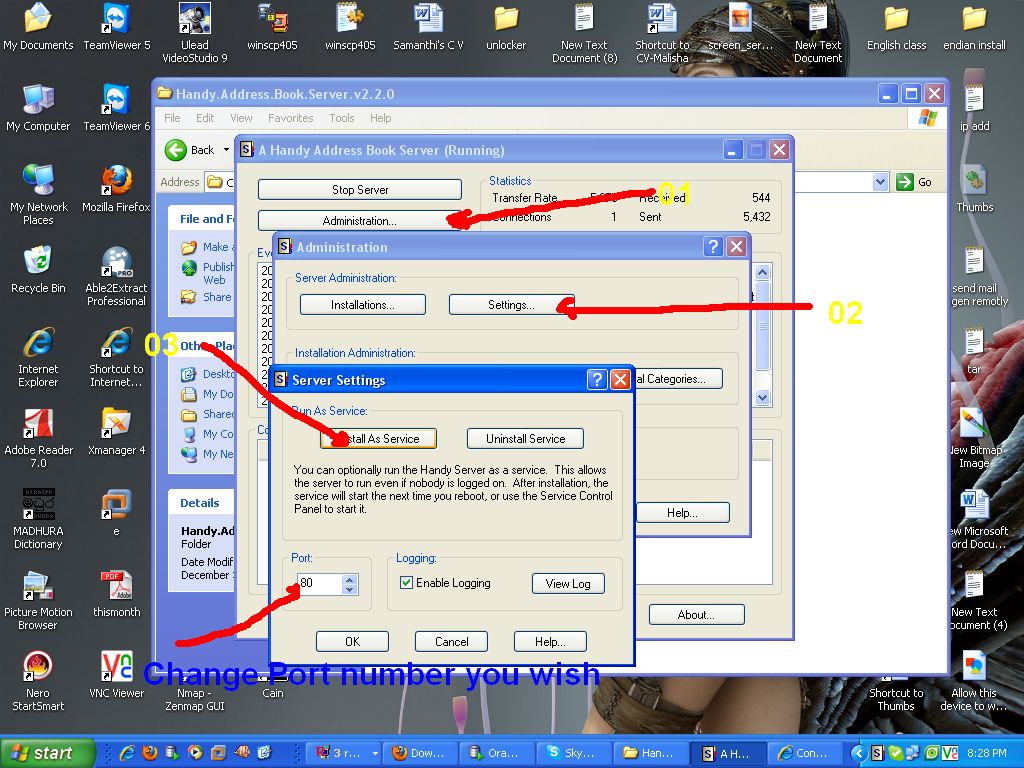
Task: Open thismonth PDF desktop icon
Action: tap(116, 594)
